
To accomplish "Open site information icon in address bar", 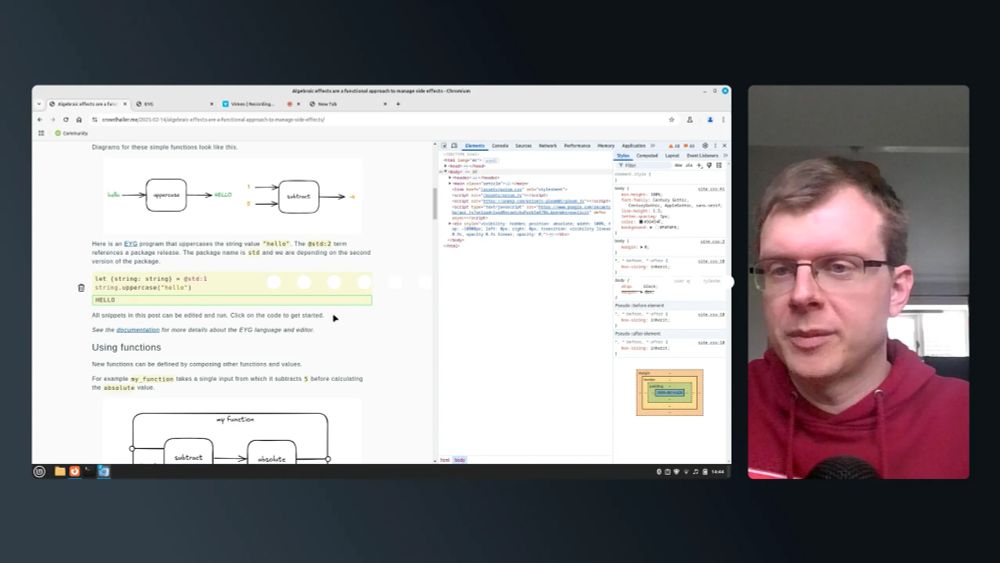I will (94, 120).
